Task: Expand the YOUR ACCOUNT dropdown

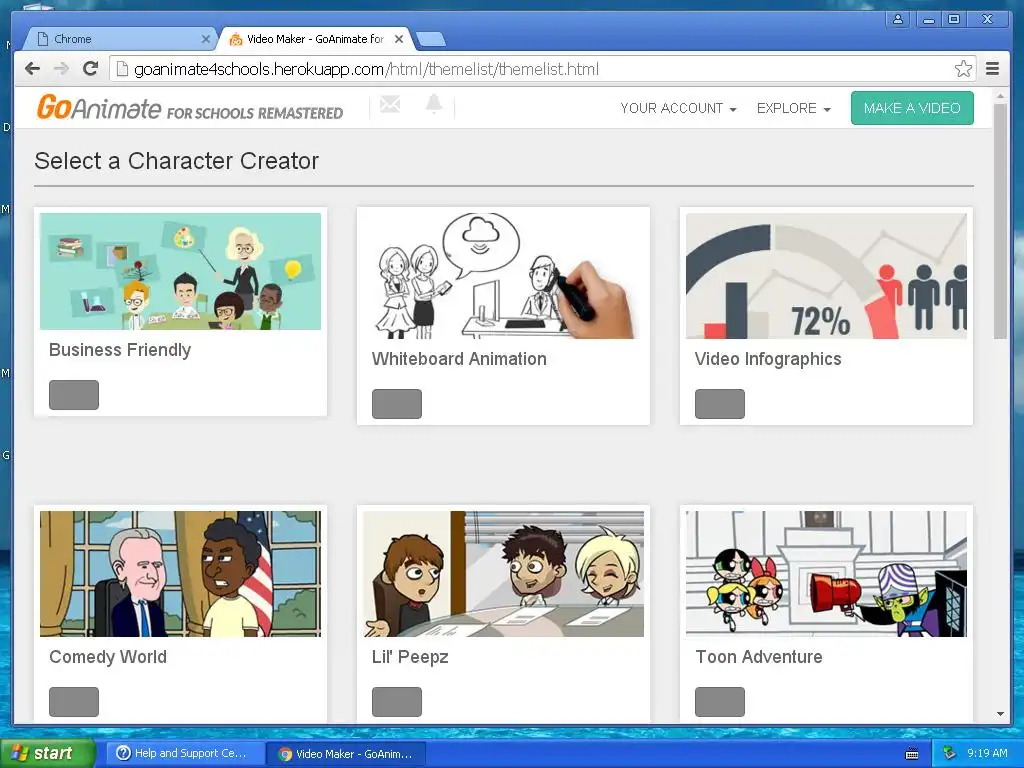Action: [679, 108]
